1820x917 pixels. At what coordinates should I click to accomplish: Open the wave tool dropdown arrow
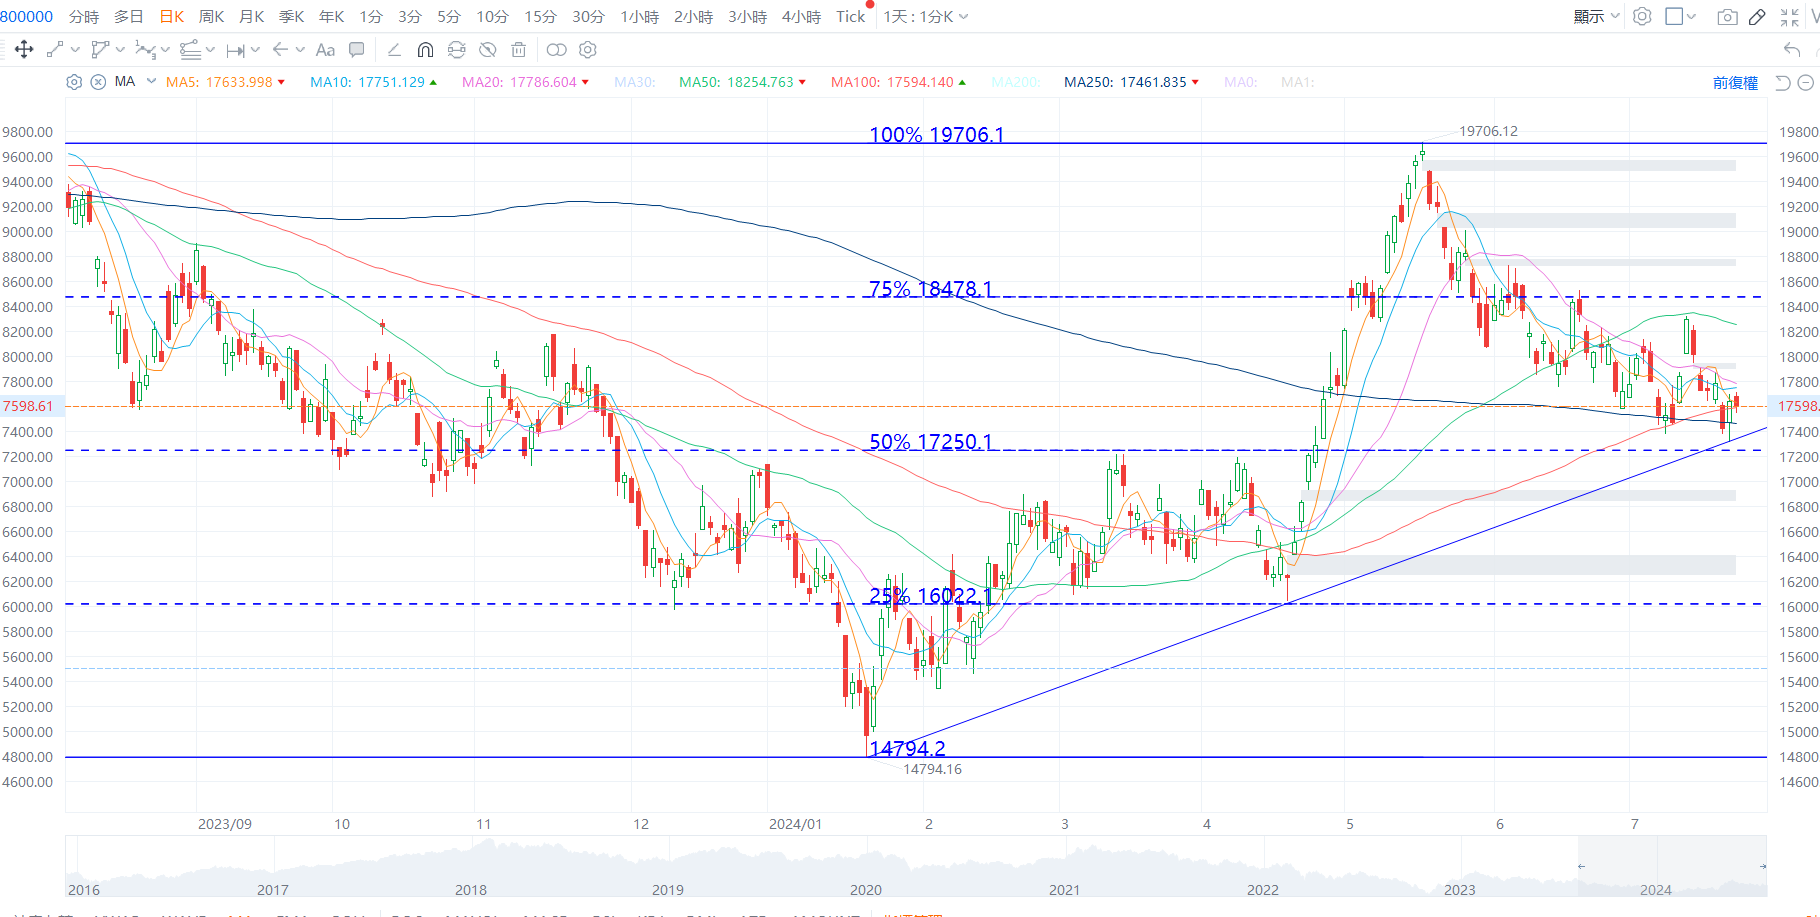(x=165, y=49)
